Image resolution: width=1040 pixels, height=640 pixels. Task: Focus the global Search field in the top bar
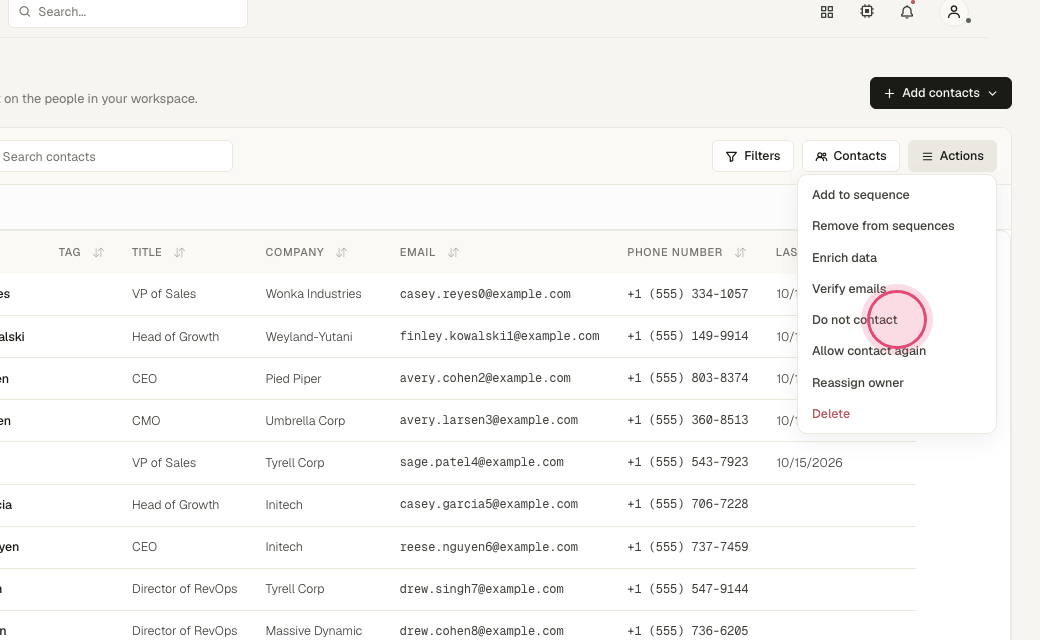pyautogui.click(x=127, y=12)
